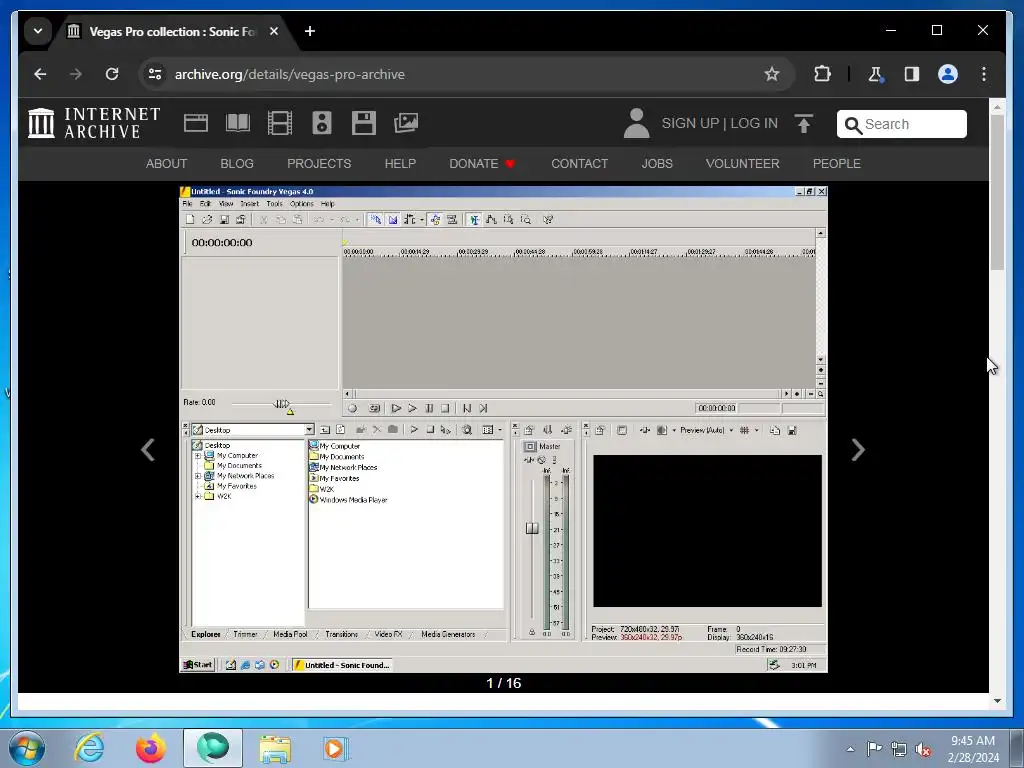Open the media player taskbar icon
Image resolution: width=1024 pixels, height=768 pixels.
337,748
